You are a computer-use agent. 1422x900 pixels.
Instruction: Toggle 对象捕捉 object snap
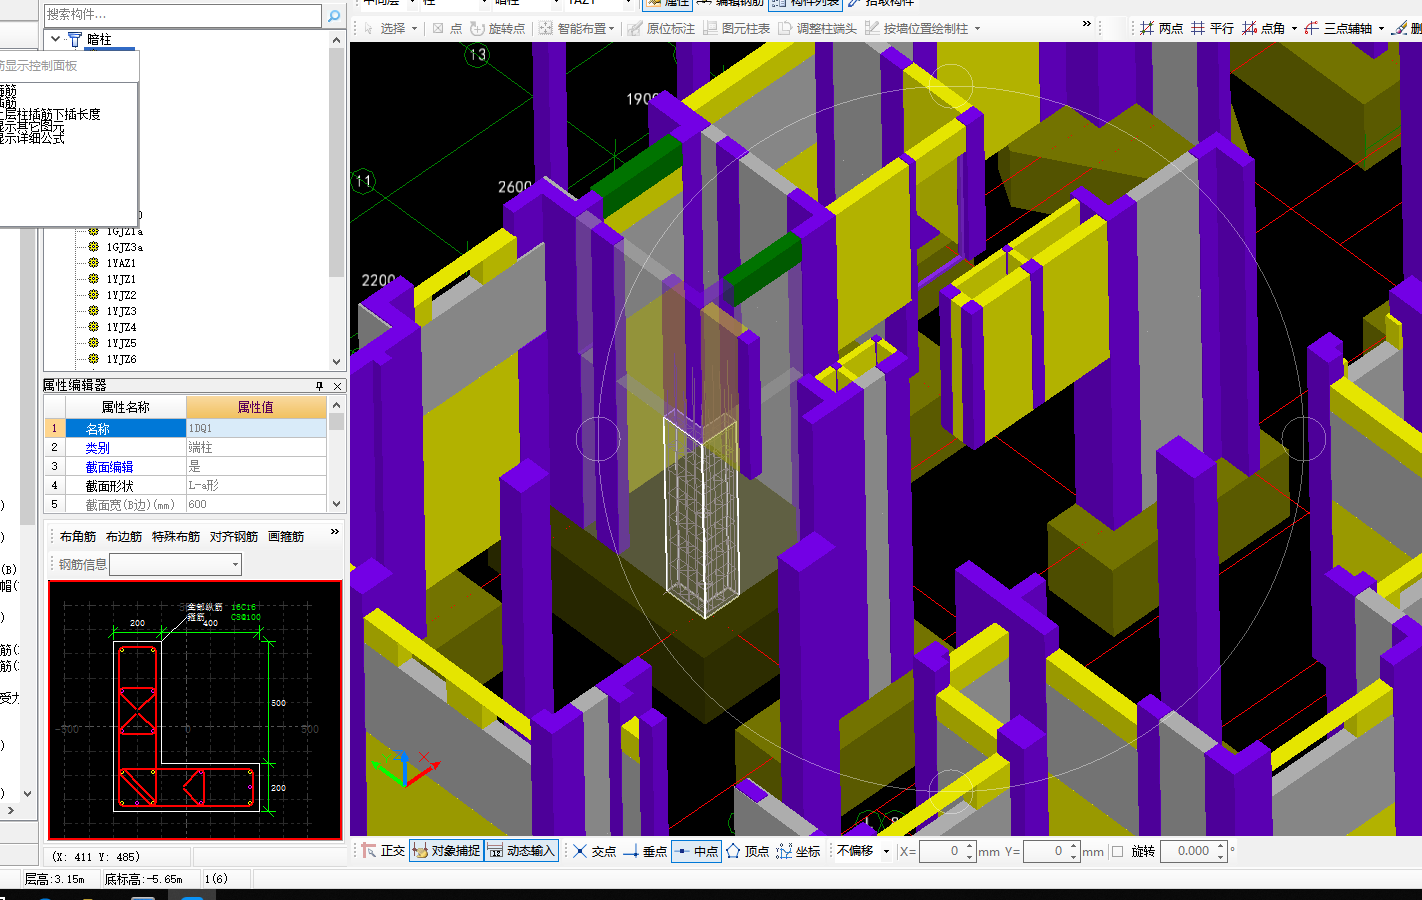click(447, 851)
